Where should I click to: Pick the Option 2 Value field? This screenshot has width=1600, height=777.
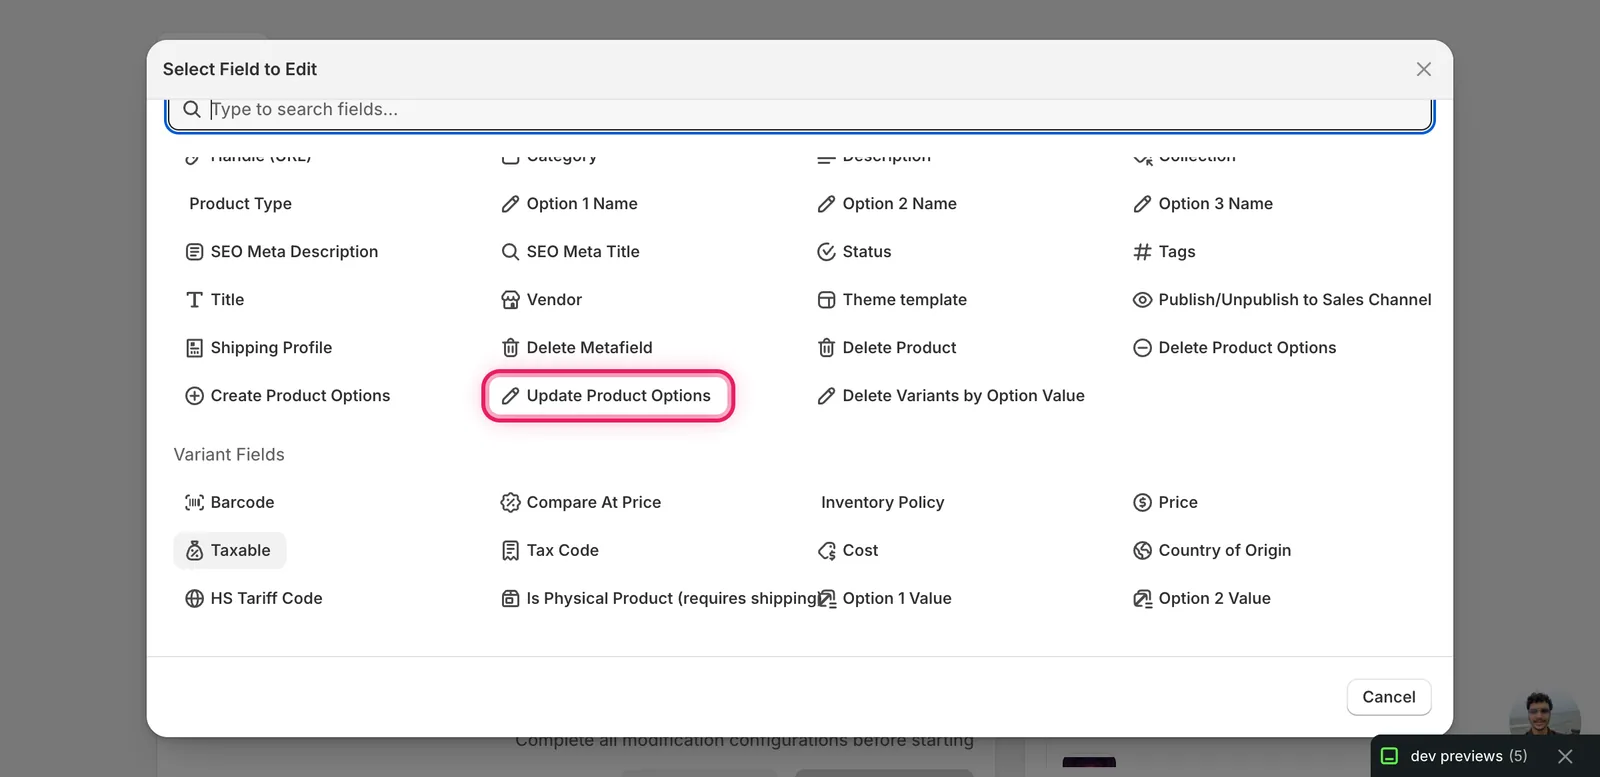coord(1202,599)
